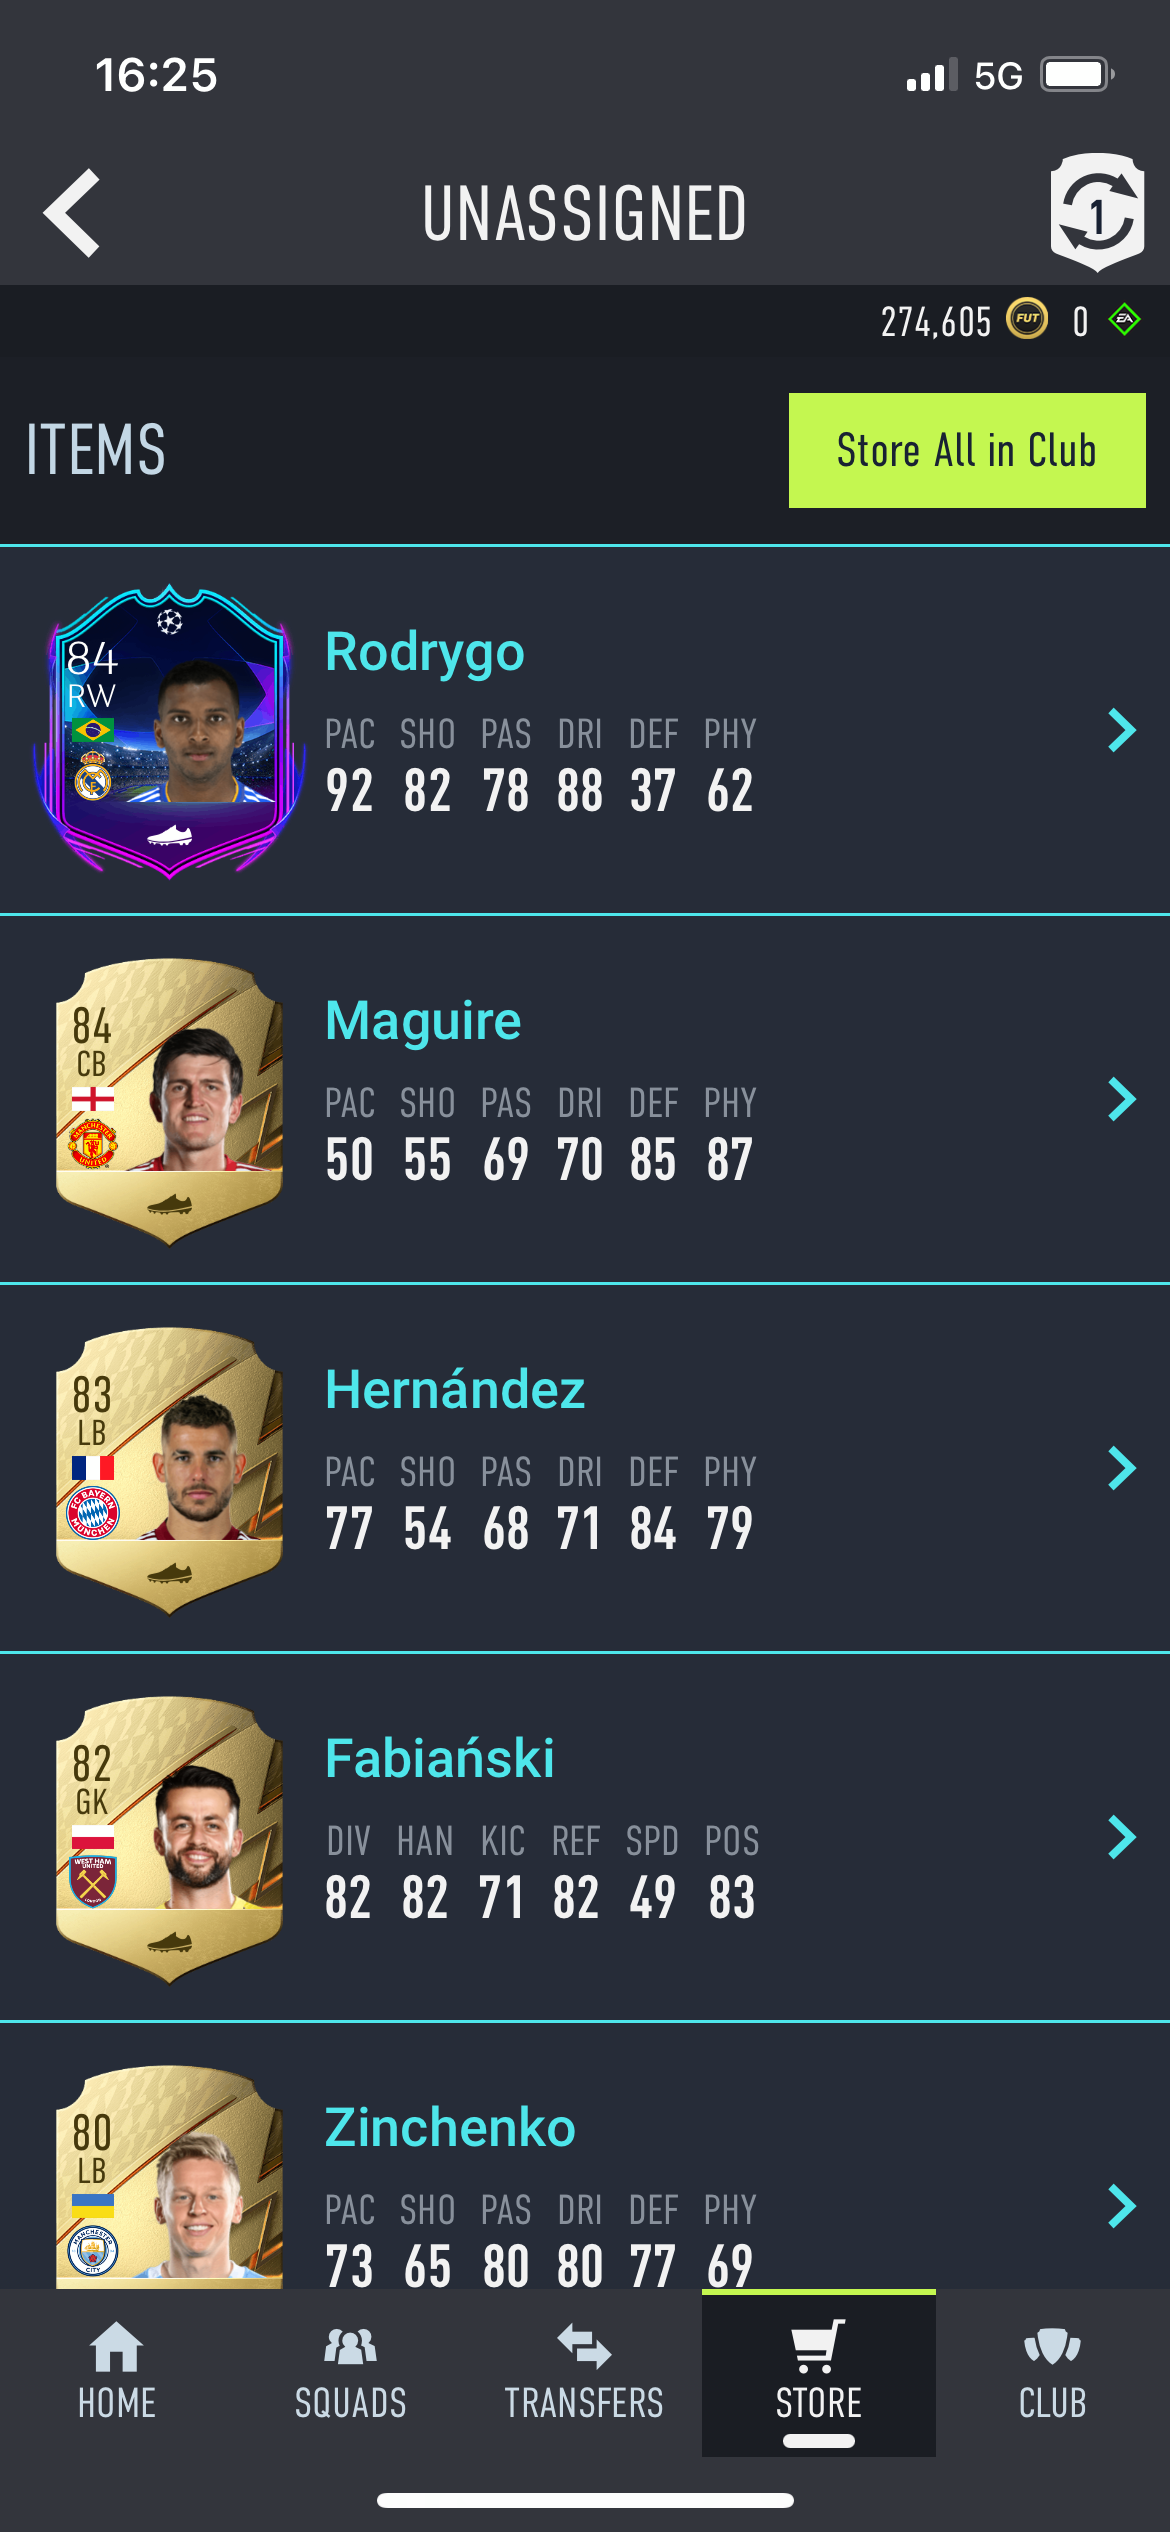Tap the back arrow icon
Screen dimensions: 1170x2532
(72, 213)
